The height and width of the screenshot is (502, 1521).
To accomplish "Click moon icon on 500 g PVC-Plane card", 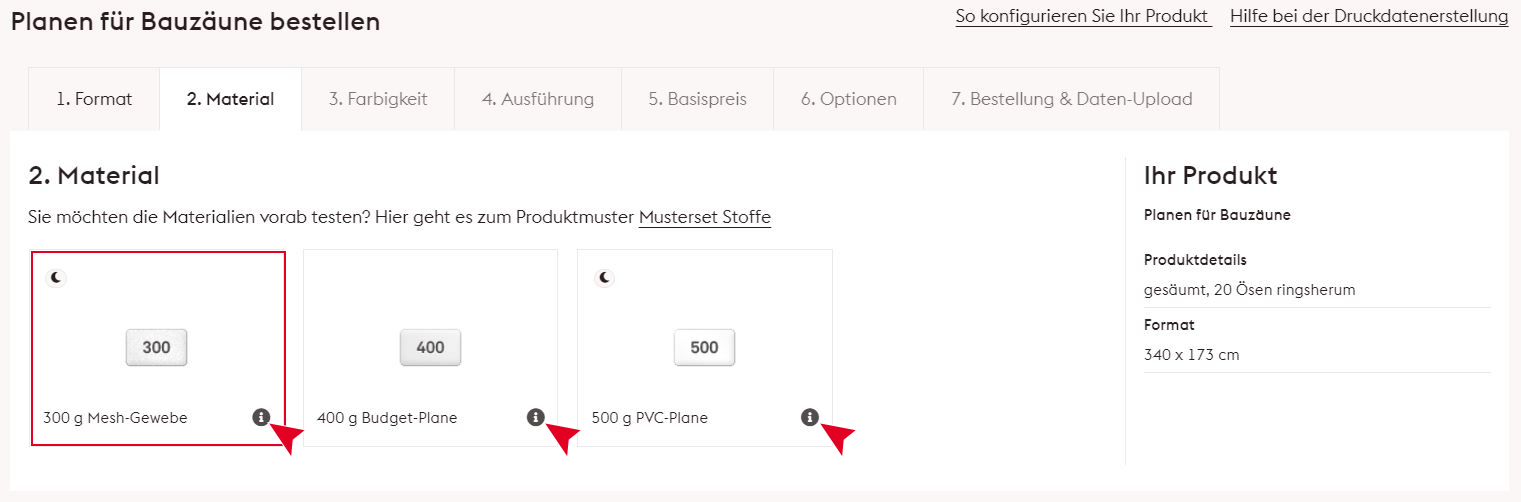I will pos(604,277).
